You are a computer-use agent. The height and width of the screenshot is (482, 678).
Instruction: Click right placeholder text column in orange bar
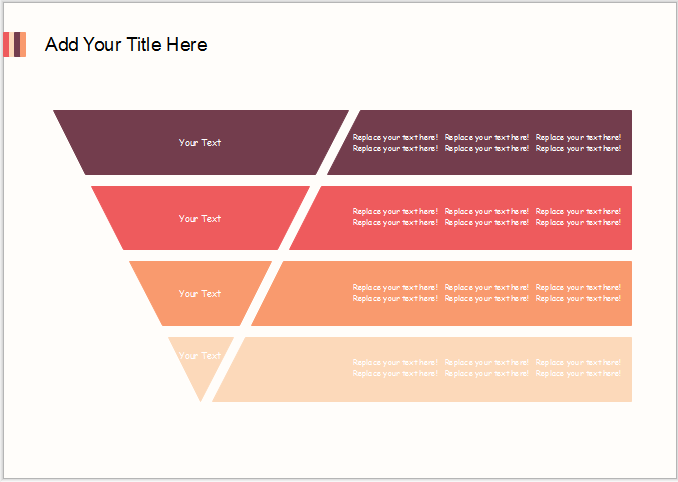578,293
